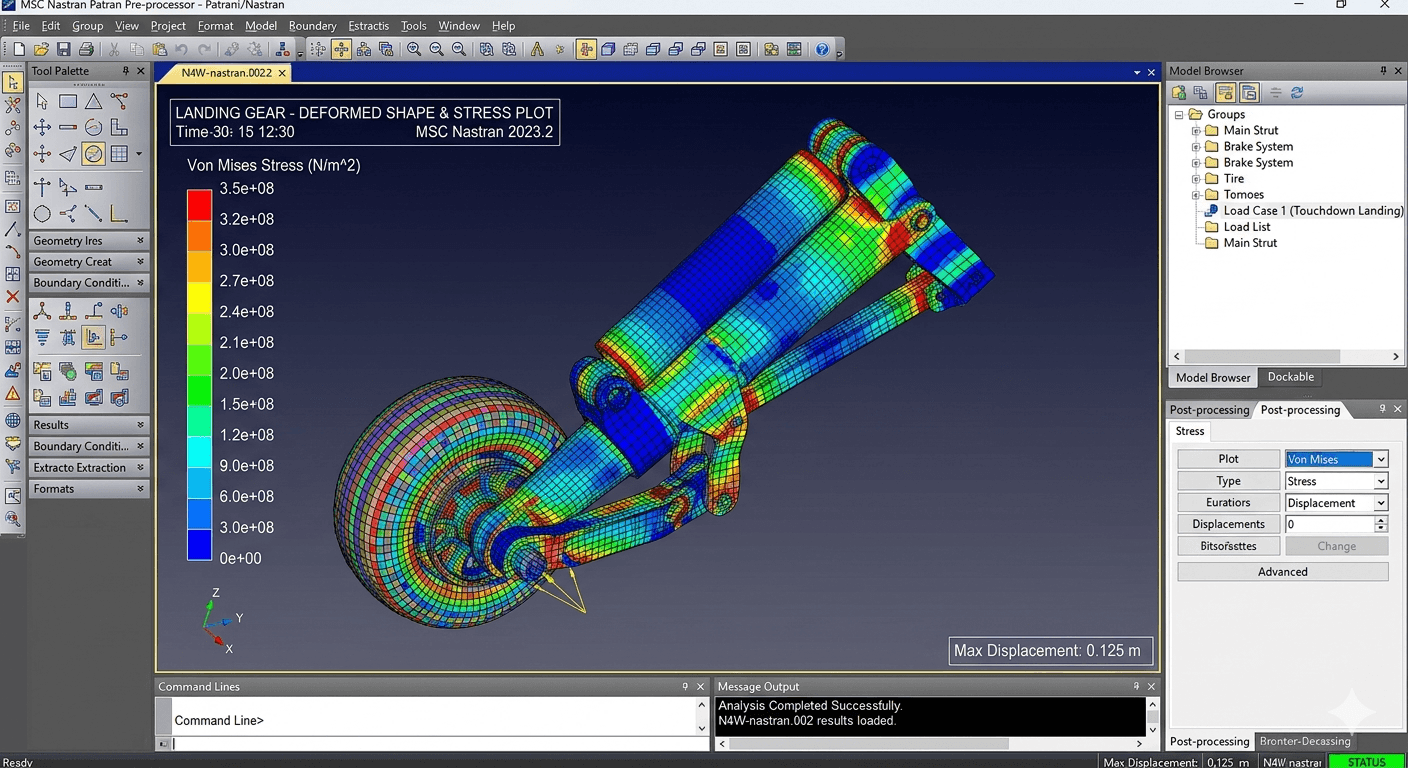Toggle the pin on the Model Browser panel

pyautogui.click(x=1383, y=71)
